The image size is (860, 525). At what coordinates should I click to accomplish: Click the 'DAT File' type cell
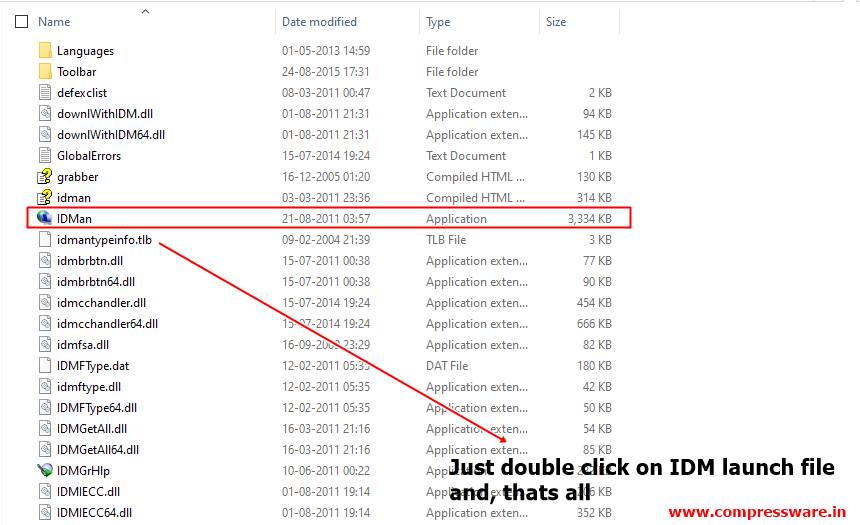tap(447, 365)
